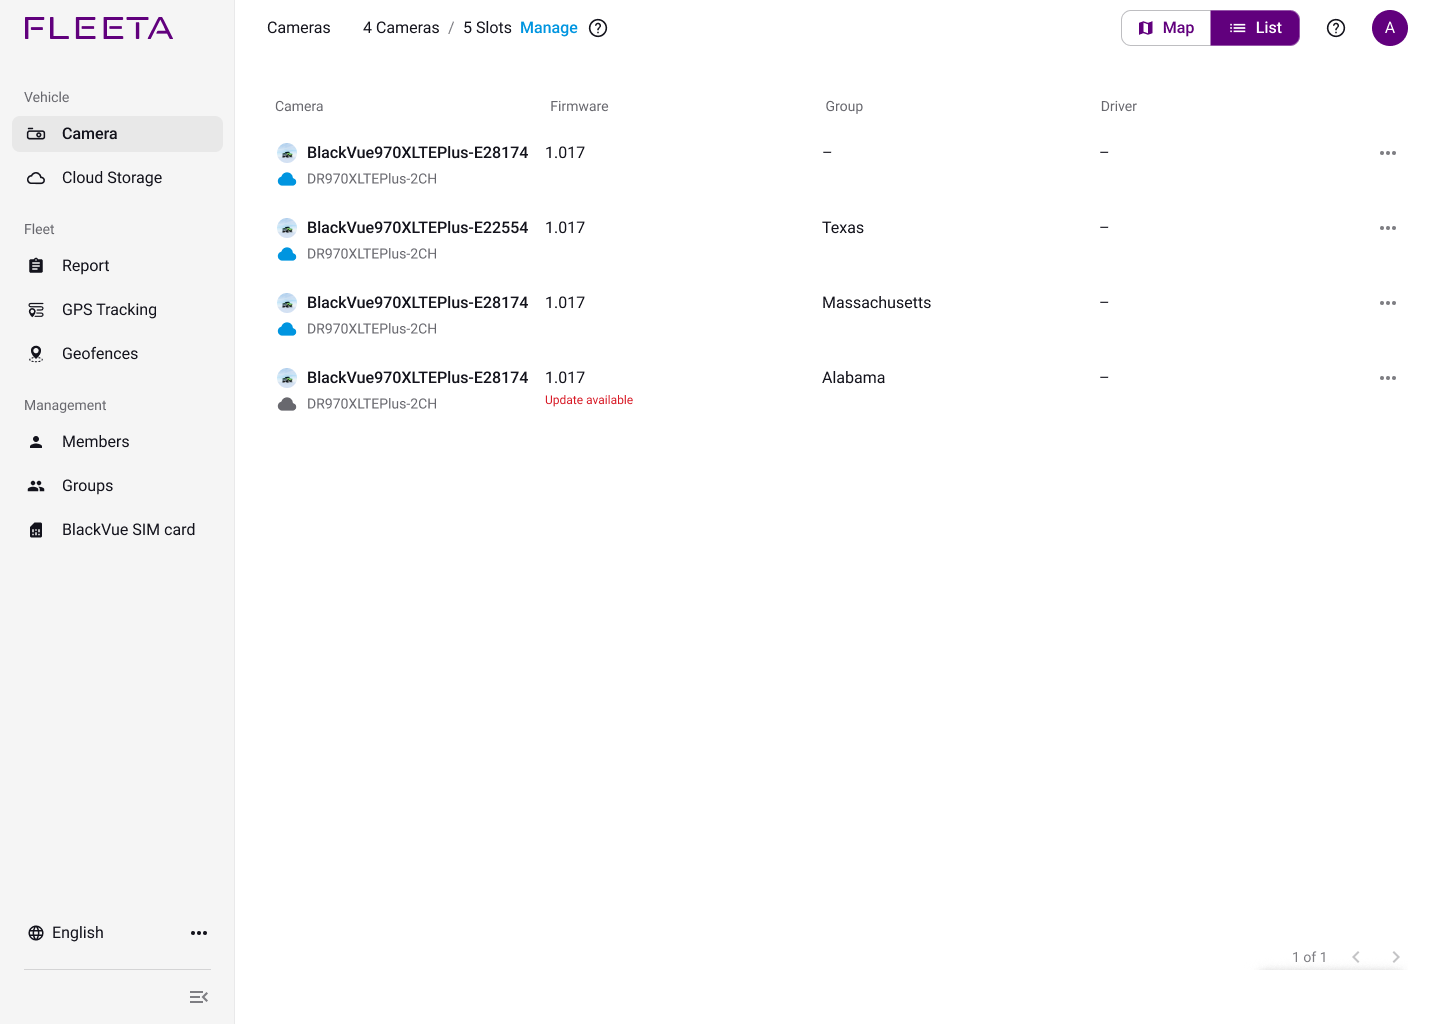Select the camera in the Massachusetts group
The height and width of the screenshot is (1024, 1440).
point(417,303)
